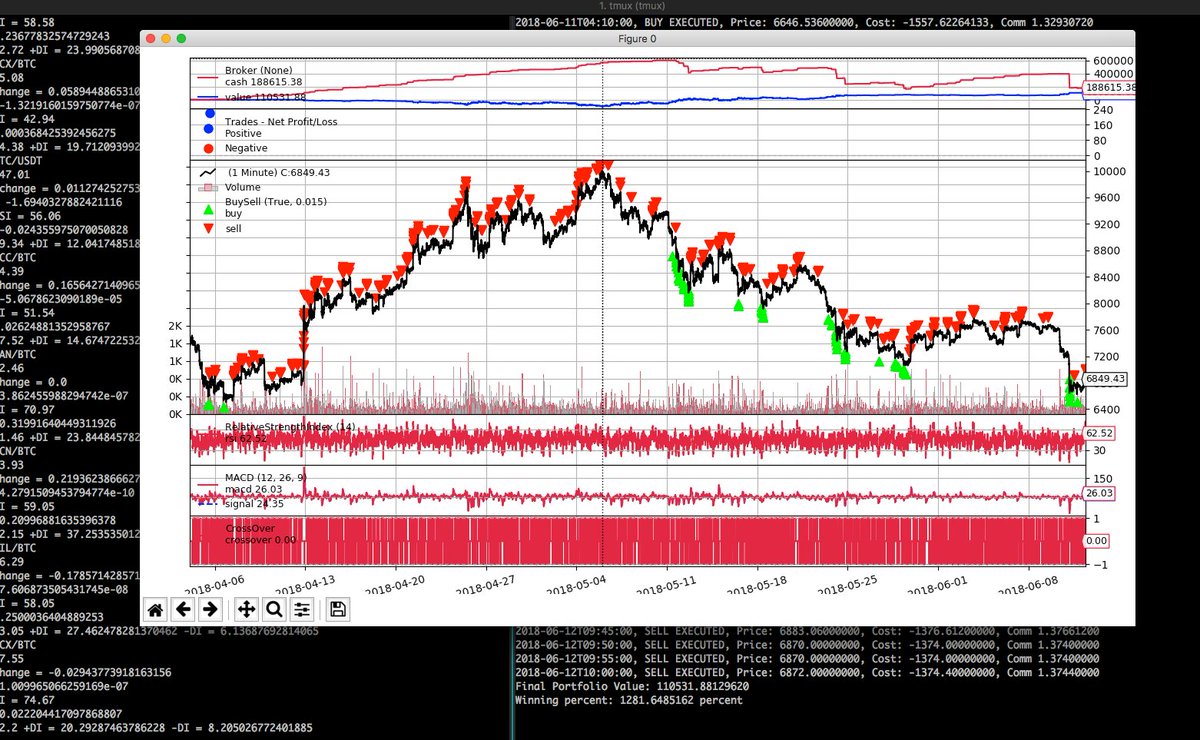Reset the plot view with the Home icon

(155, 608)
